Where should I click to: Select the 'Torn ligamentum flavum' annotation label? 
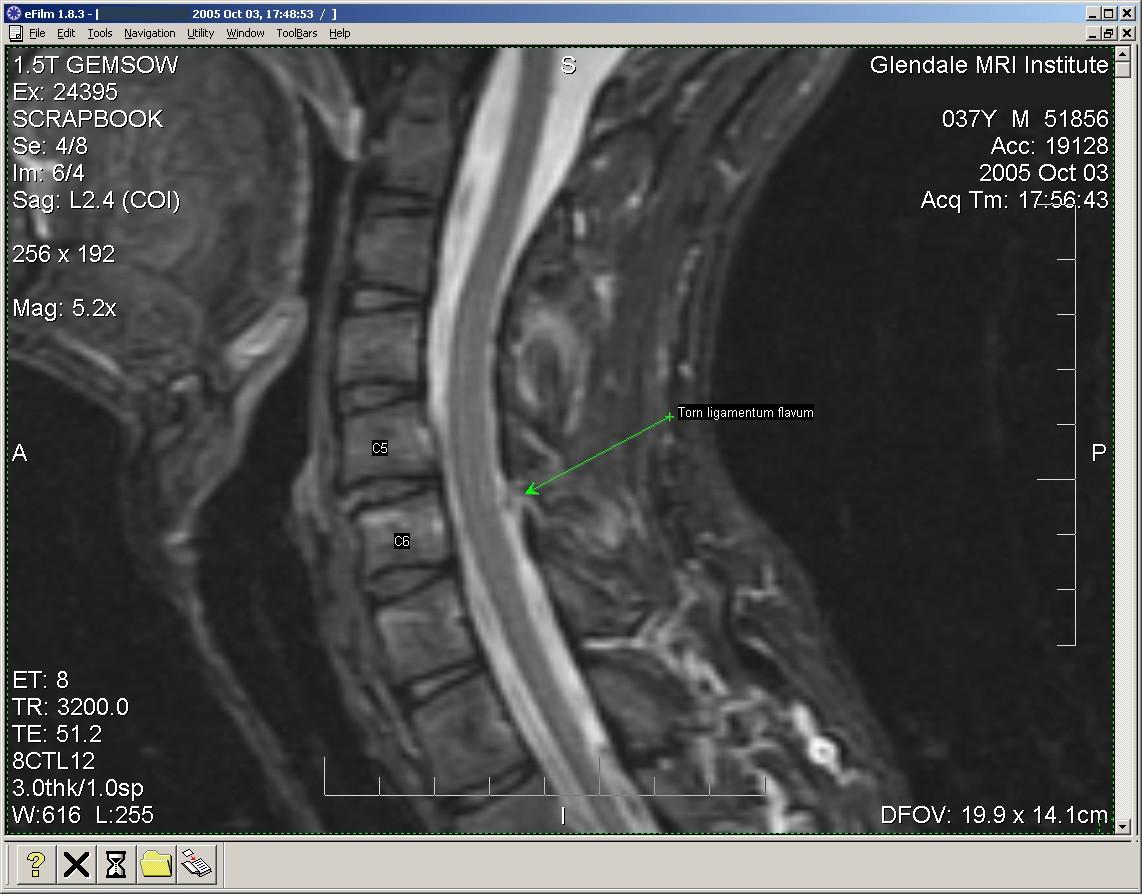coord(745,412)
